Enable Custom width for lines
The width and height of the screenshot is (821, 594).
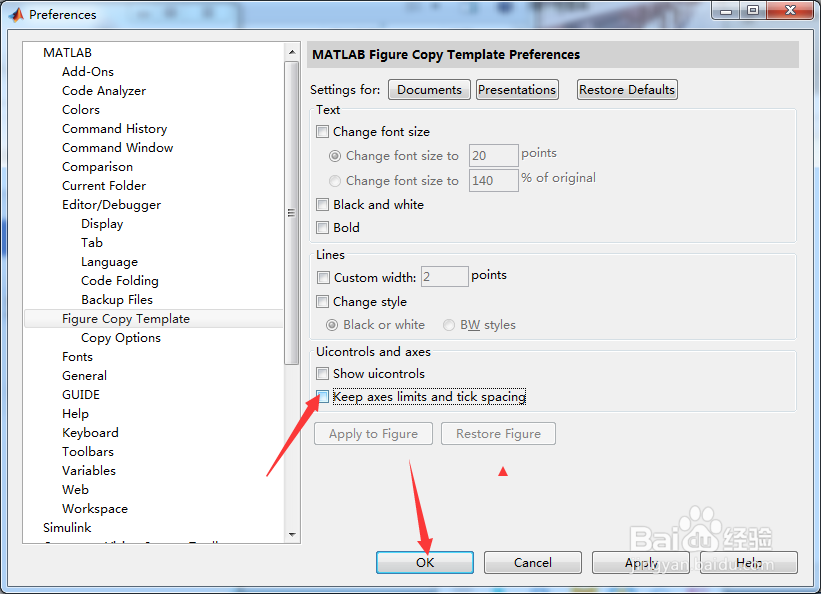point(324,277)
